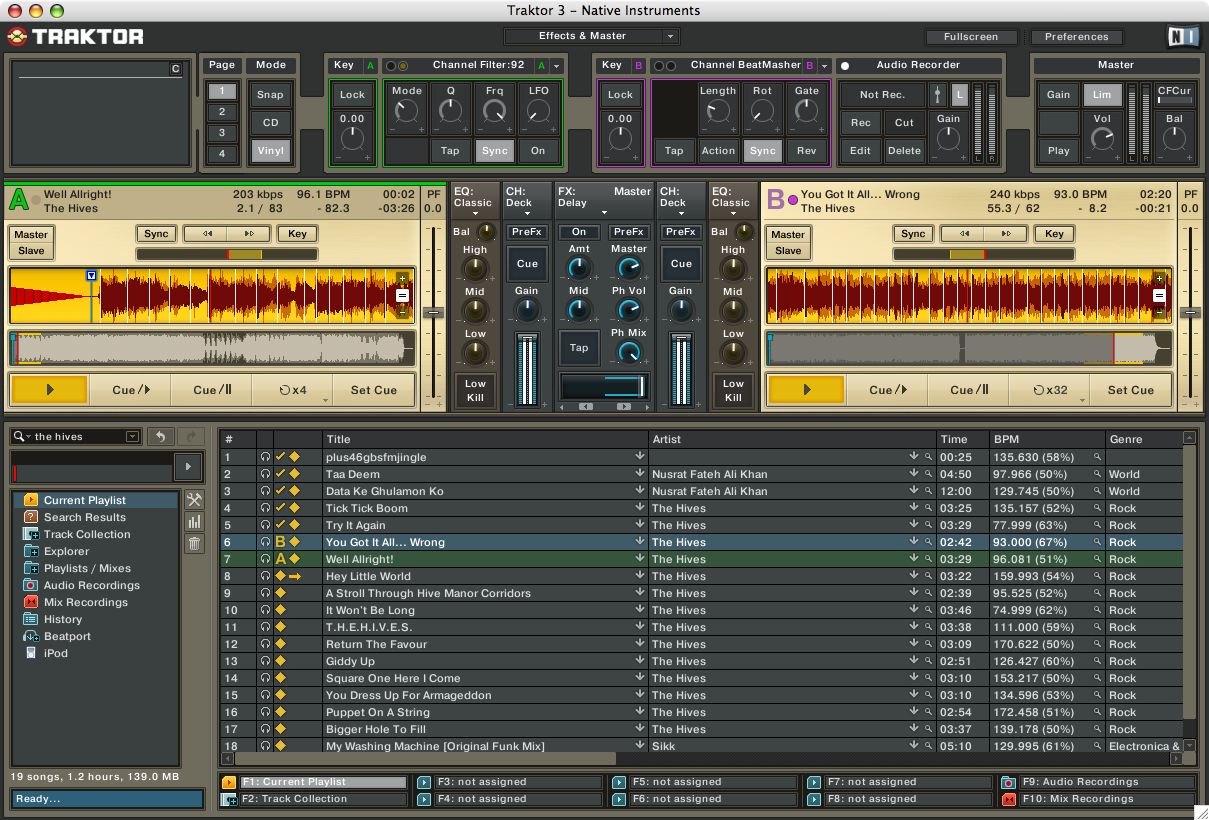Image resolution: width=1209 pixels, height=820 pixels.
Task: Toggle Snap mode
Action: click(x=270, y=95)
